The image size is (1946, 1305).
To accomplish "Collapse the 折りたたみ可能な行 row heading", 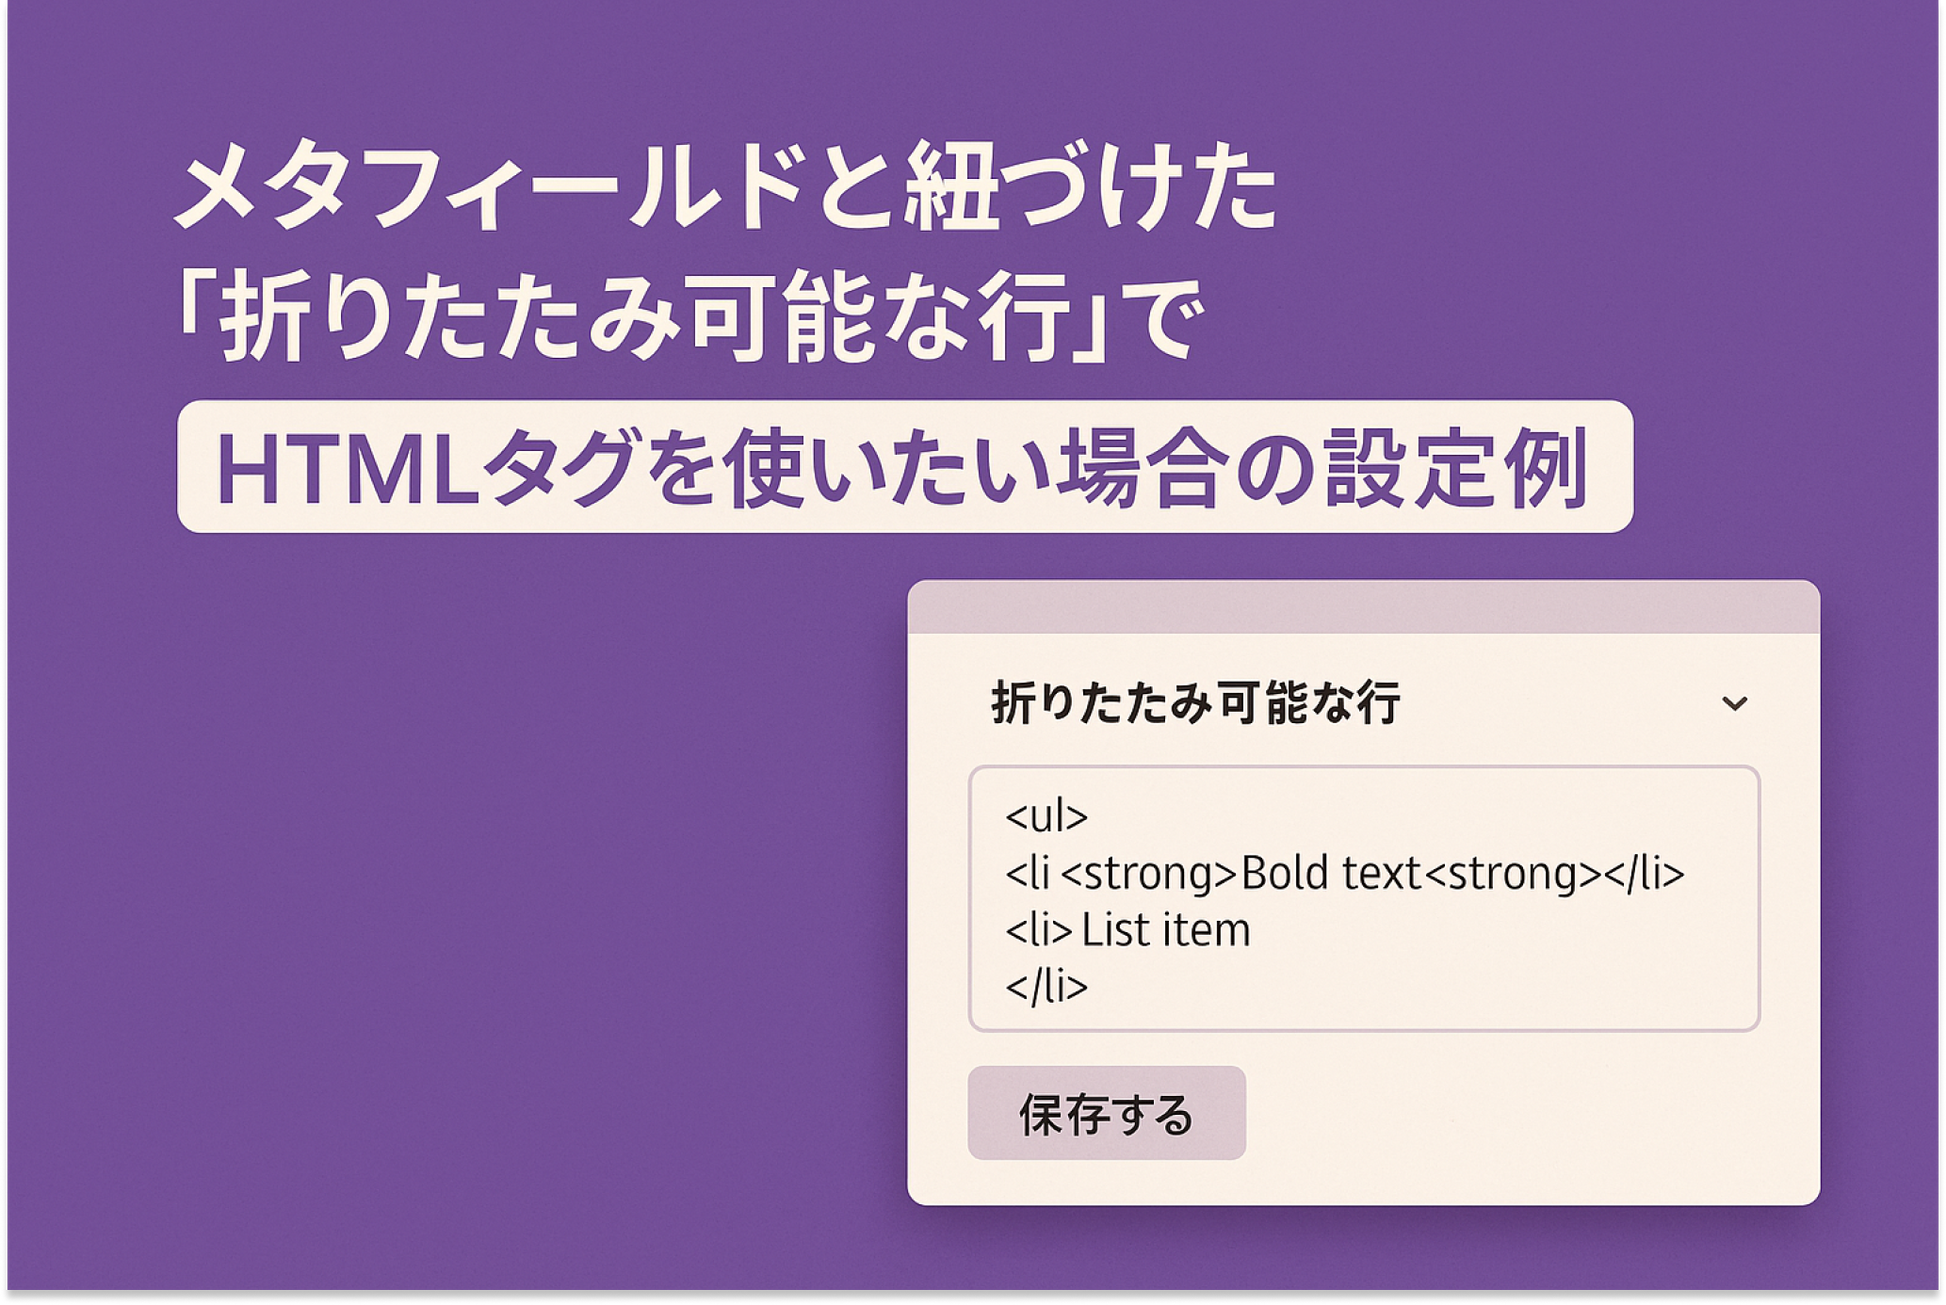I will (1195, 703).
